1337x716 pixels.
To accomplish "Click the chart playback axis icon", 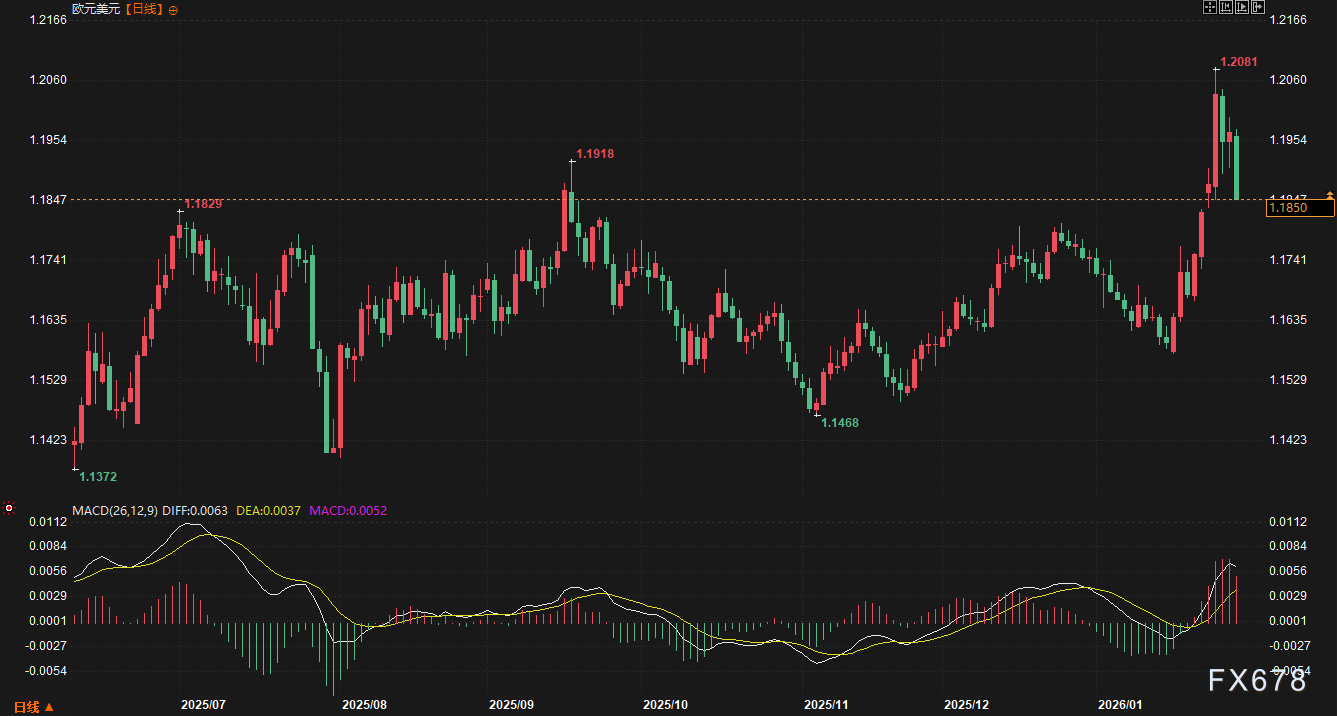I will [1241, 8].
